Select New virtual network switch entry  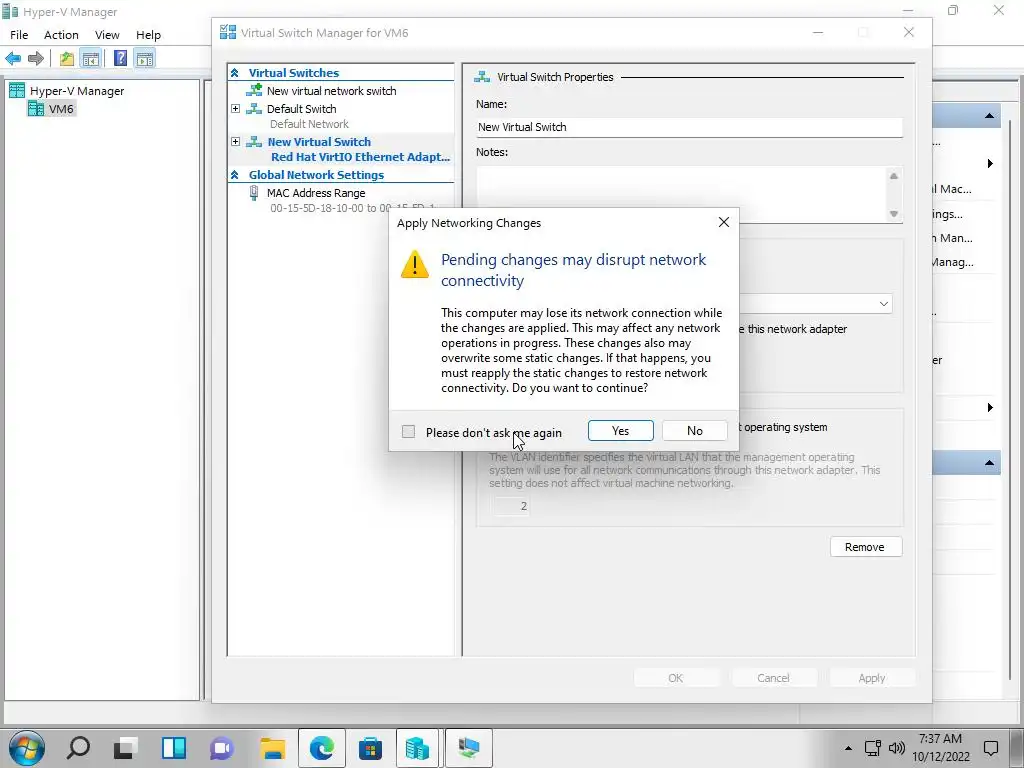click(331, 91)
